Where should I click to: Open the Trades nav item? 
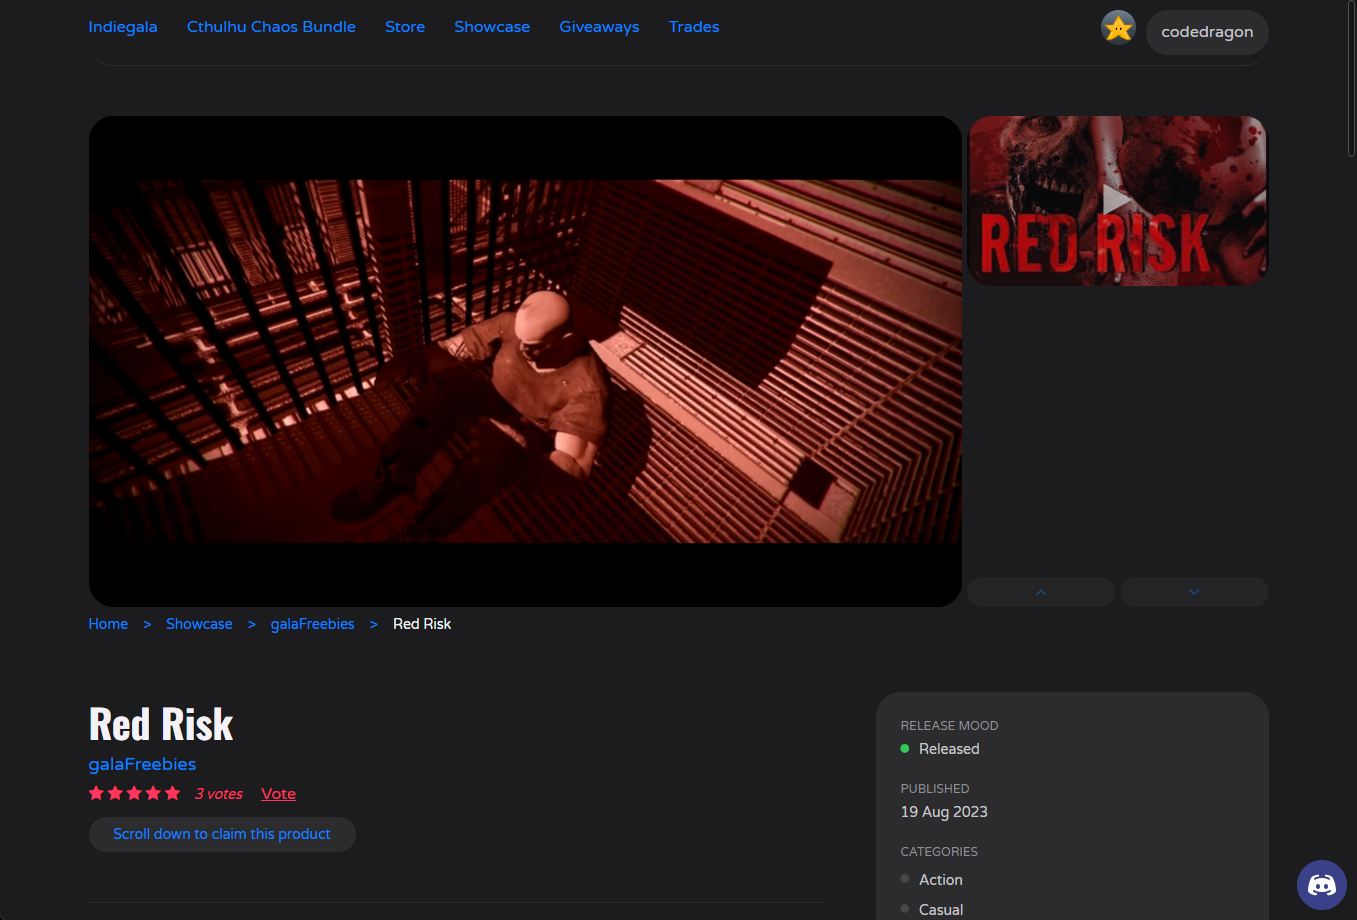point(694,27)
